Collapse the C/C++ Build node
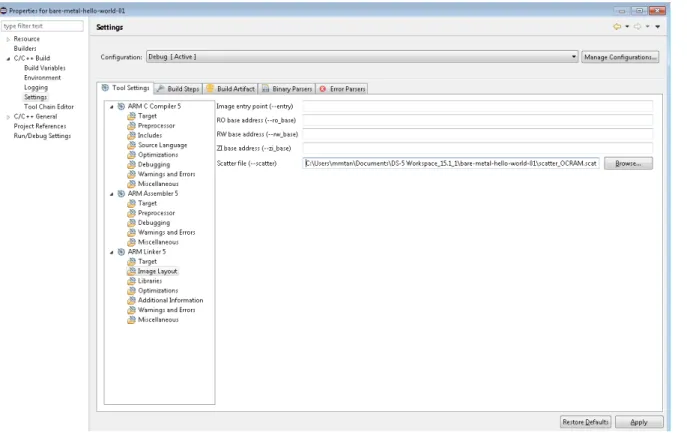This screenshot has width=687, height=438. pyautogui.click(x=8, y=58)
